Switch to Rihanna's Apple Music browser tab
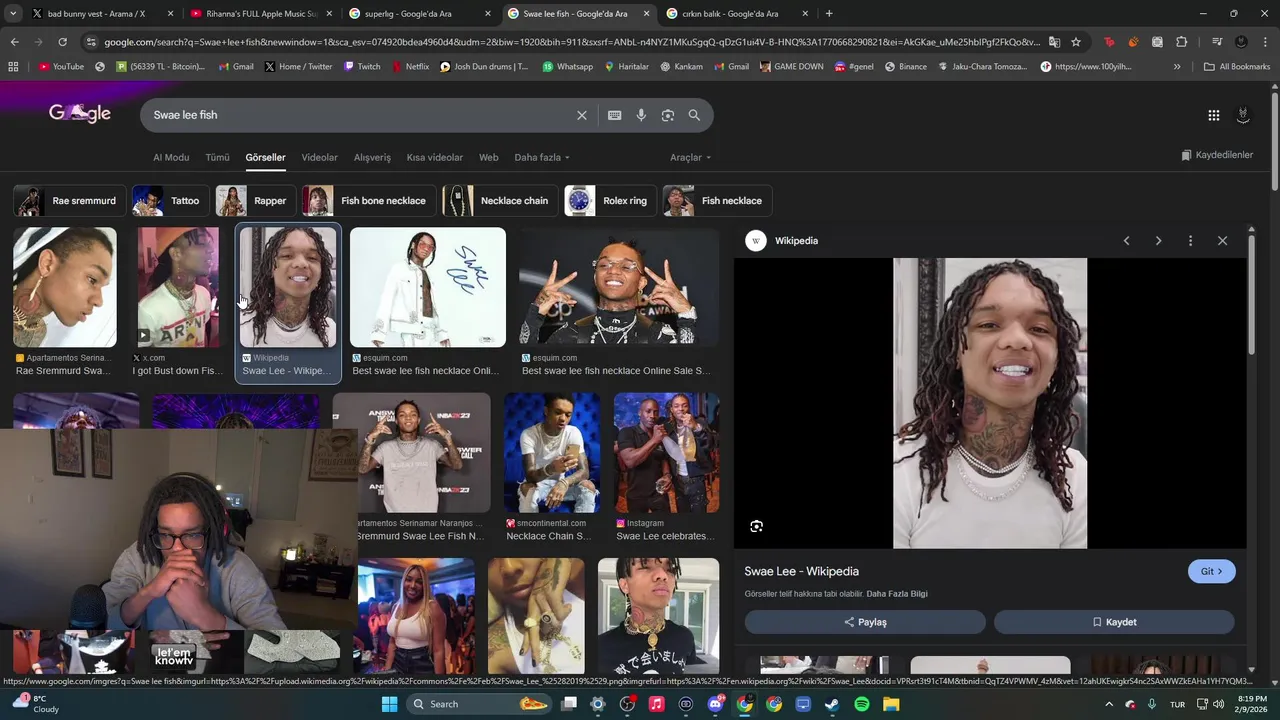1280x720 pixels. [260, 14]
